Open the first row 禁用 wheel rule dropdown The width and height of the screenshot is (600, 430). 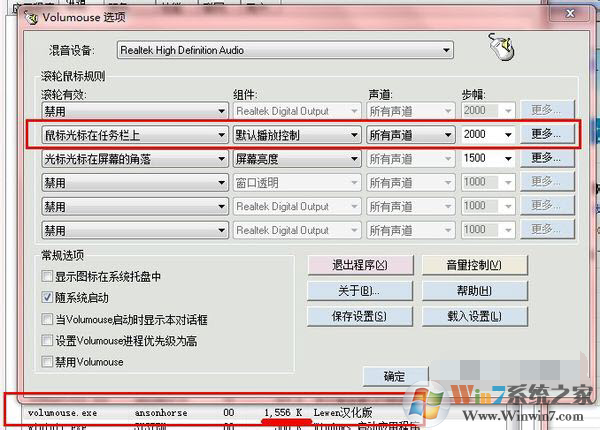[135, 111]
